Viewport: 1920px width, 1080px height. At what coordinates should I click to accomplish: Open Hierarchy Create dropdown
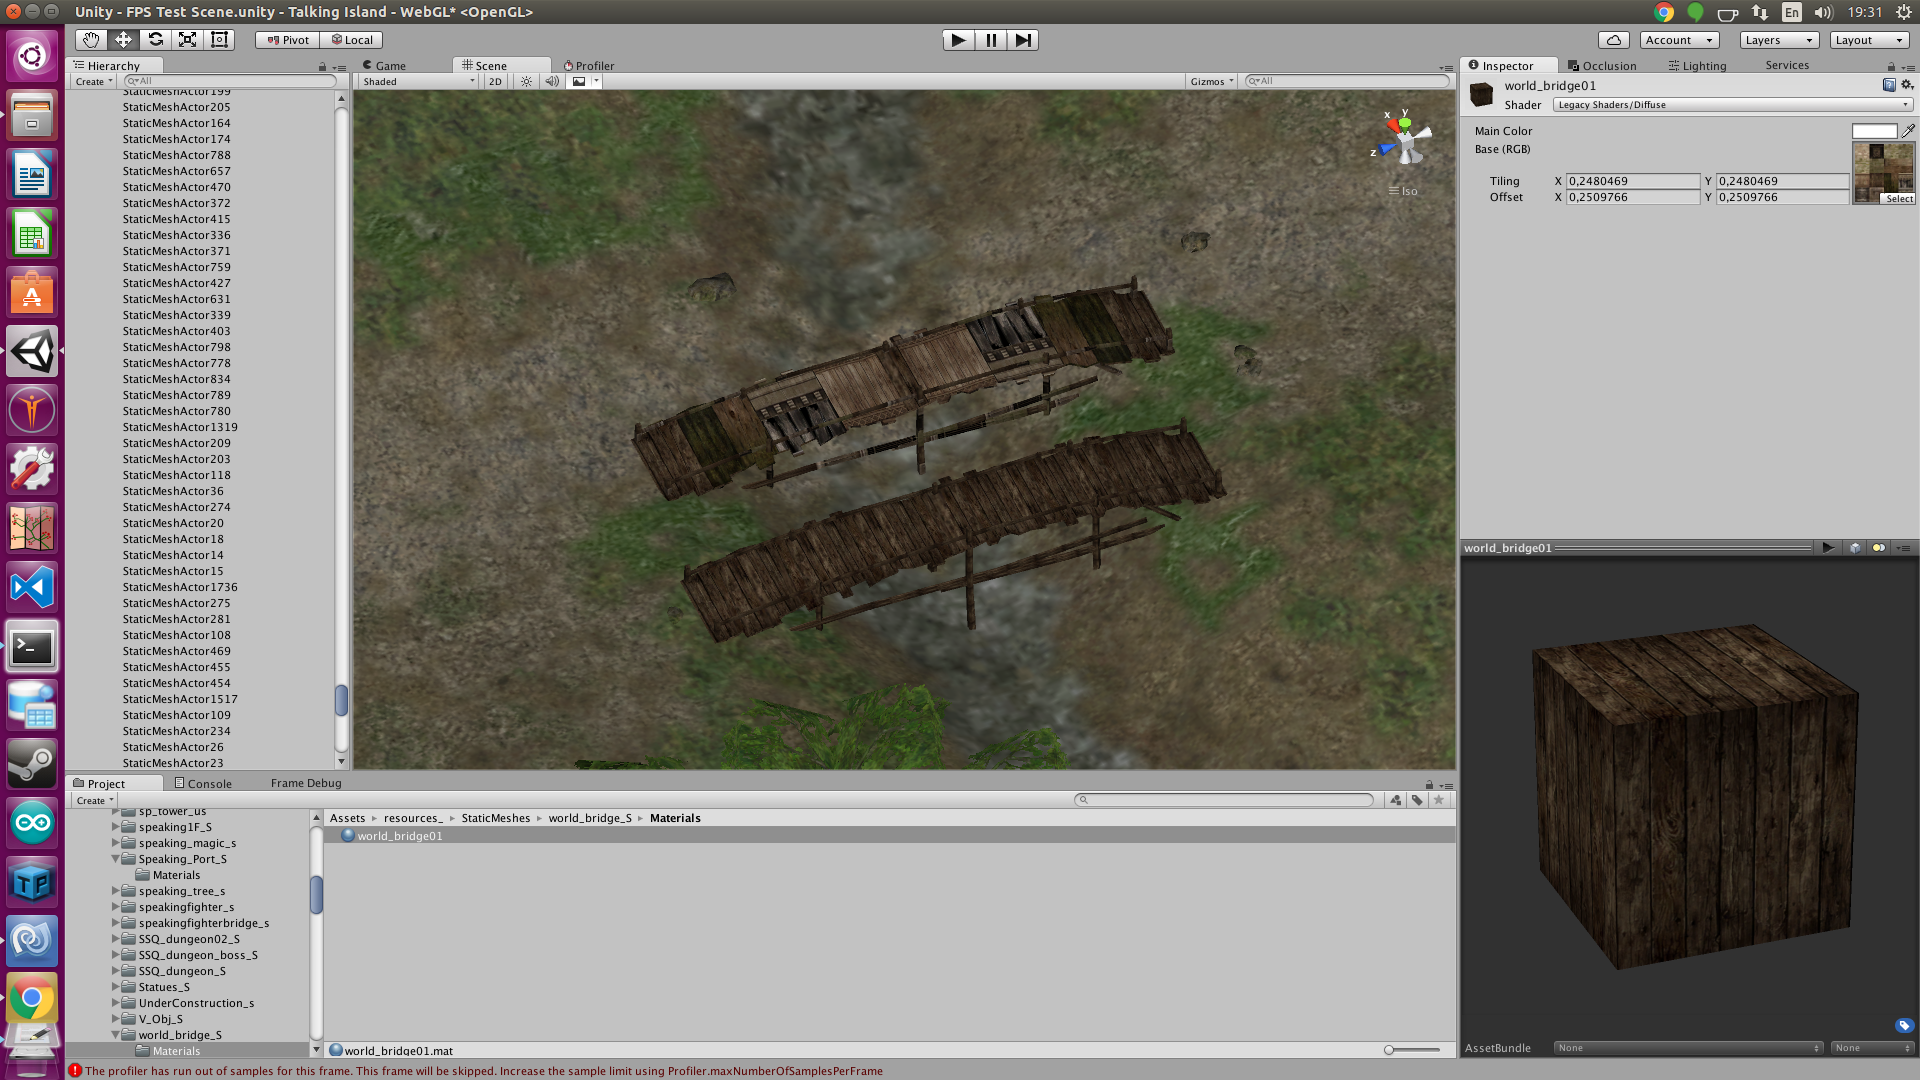click(94, 82)
